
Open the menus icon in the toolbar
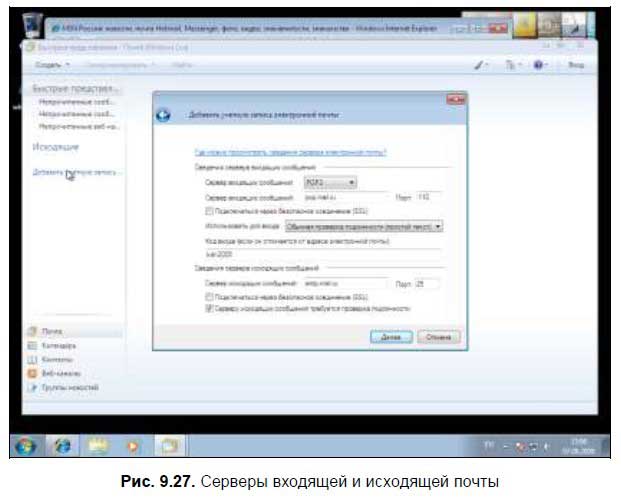click(x=512, y=65)
